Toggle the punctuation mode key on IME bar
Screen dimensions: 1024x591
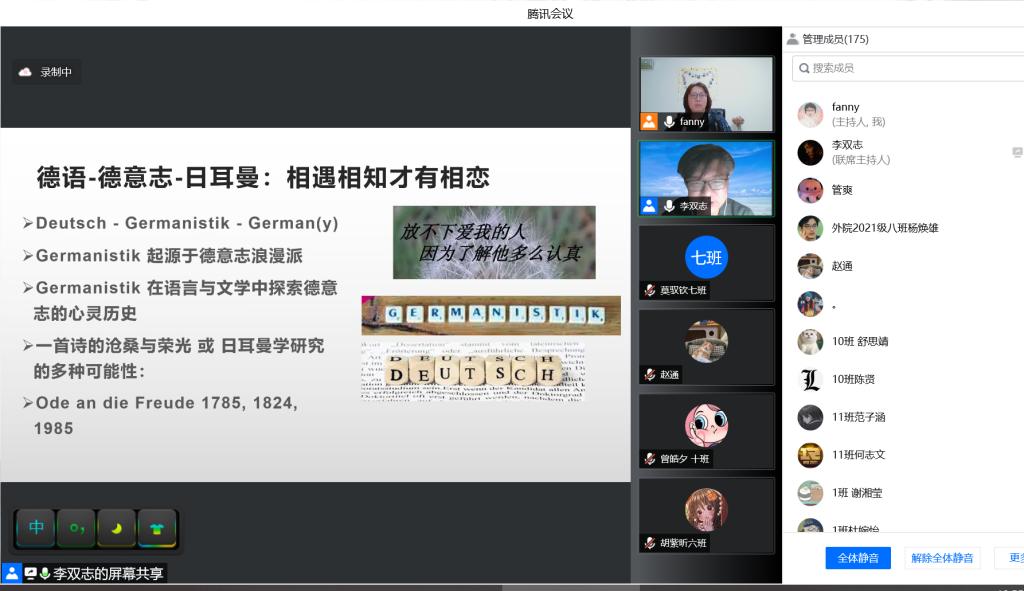pos(76,527)
